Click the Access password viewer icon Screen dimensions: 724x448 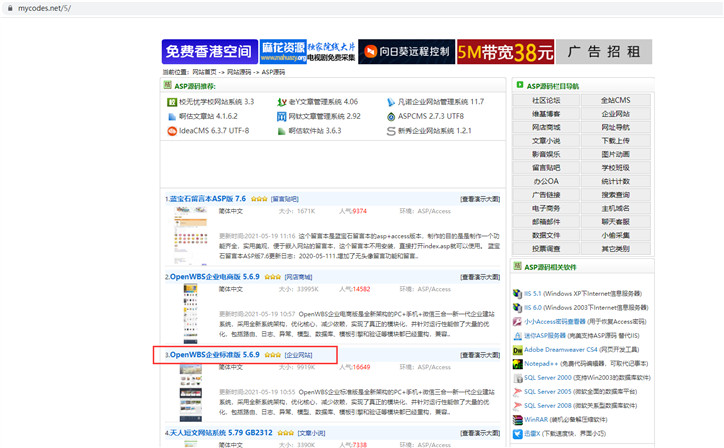(517, 322)
